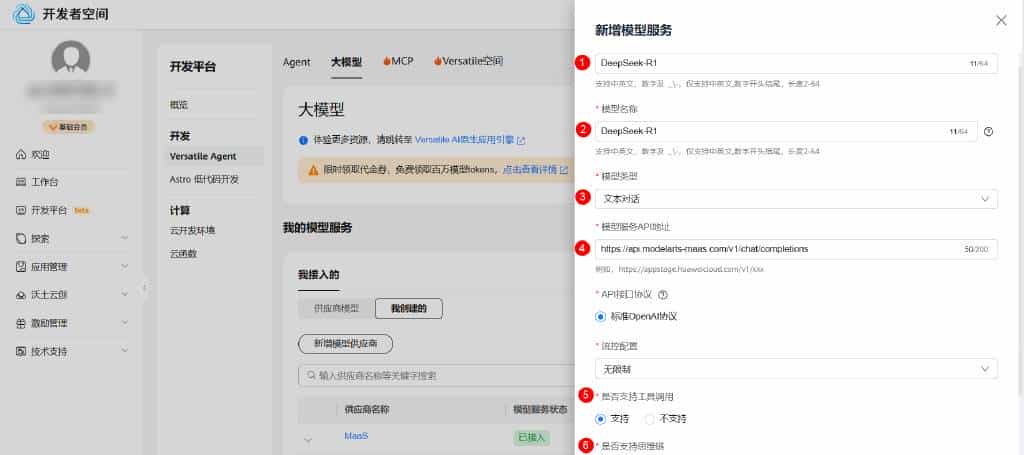Image resolution: width=1024 pixels, height=455 pixels.
Task: Expand the 探索 menu chevron
Action: [x=125, y=239]
